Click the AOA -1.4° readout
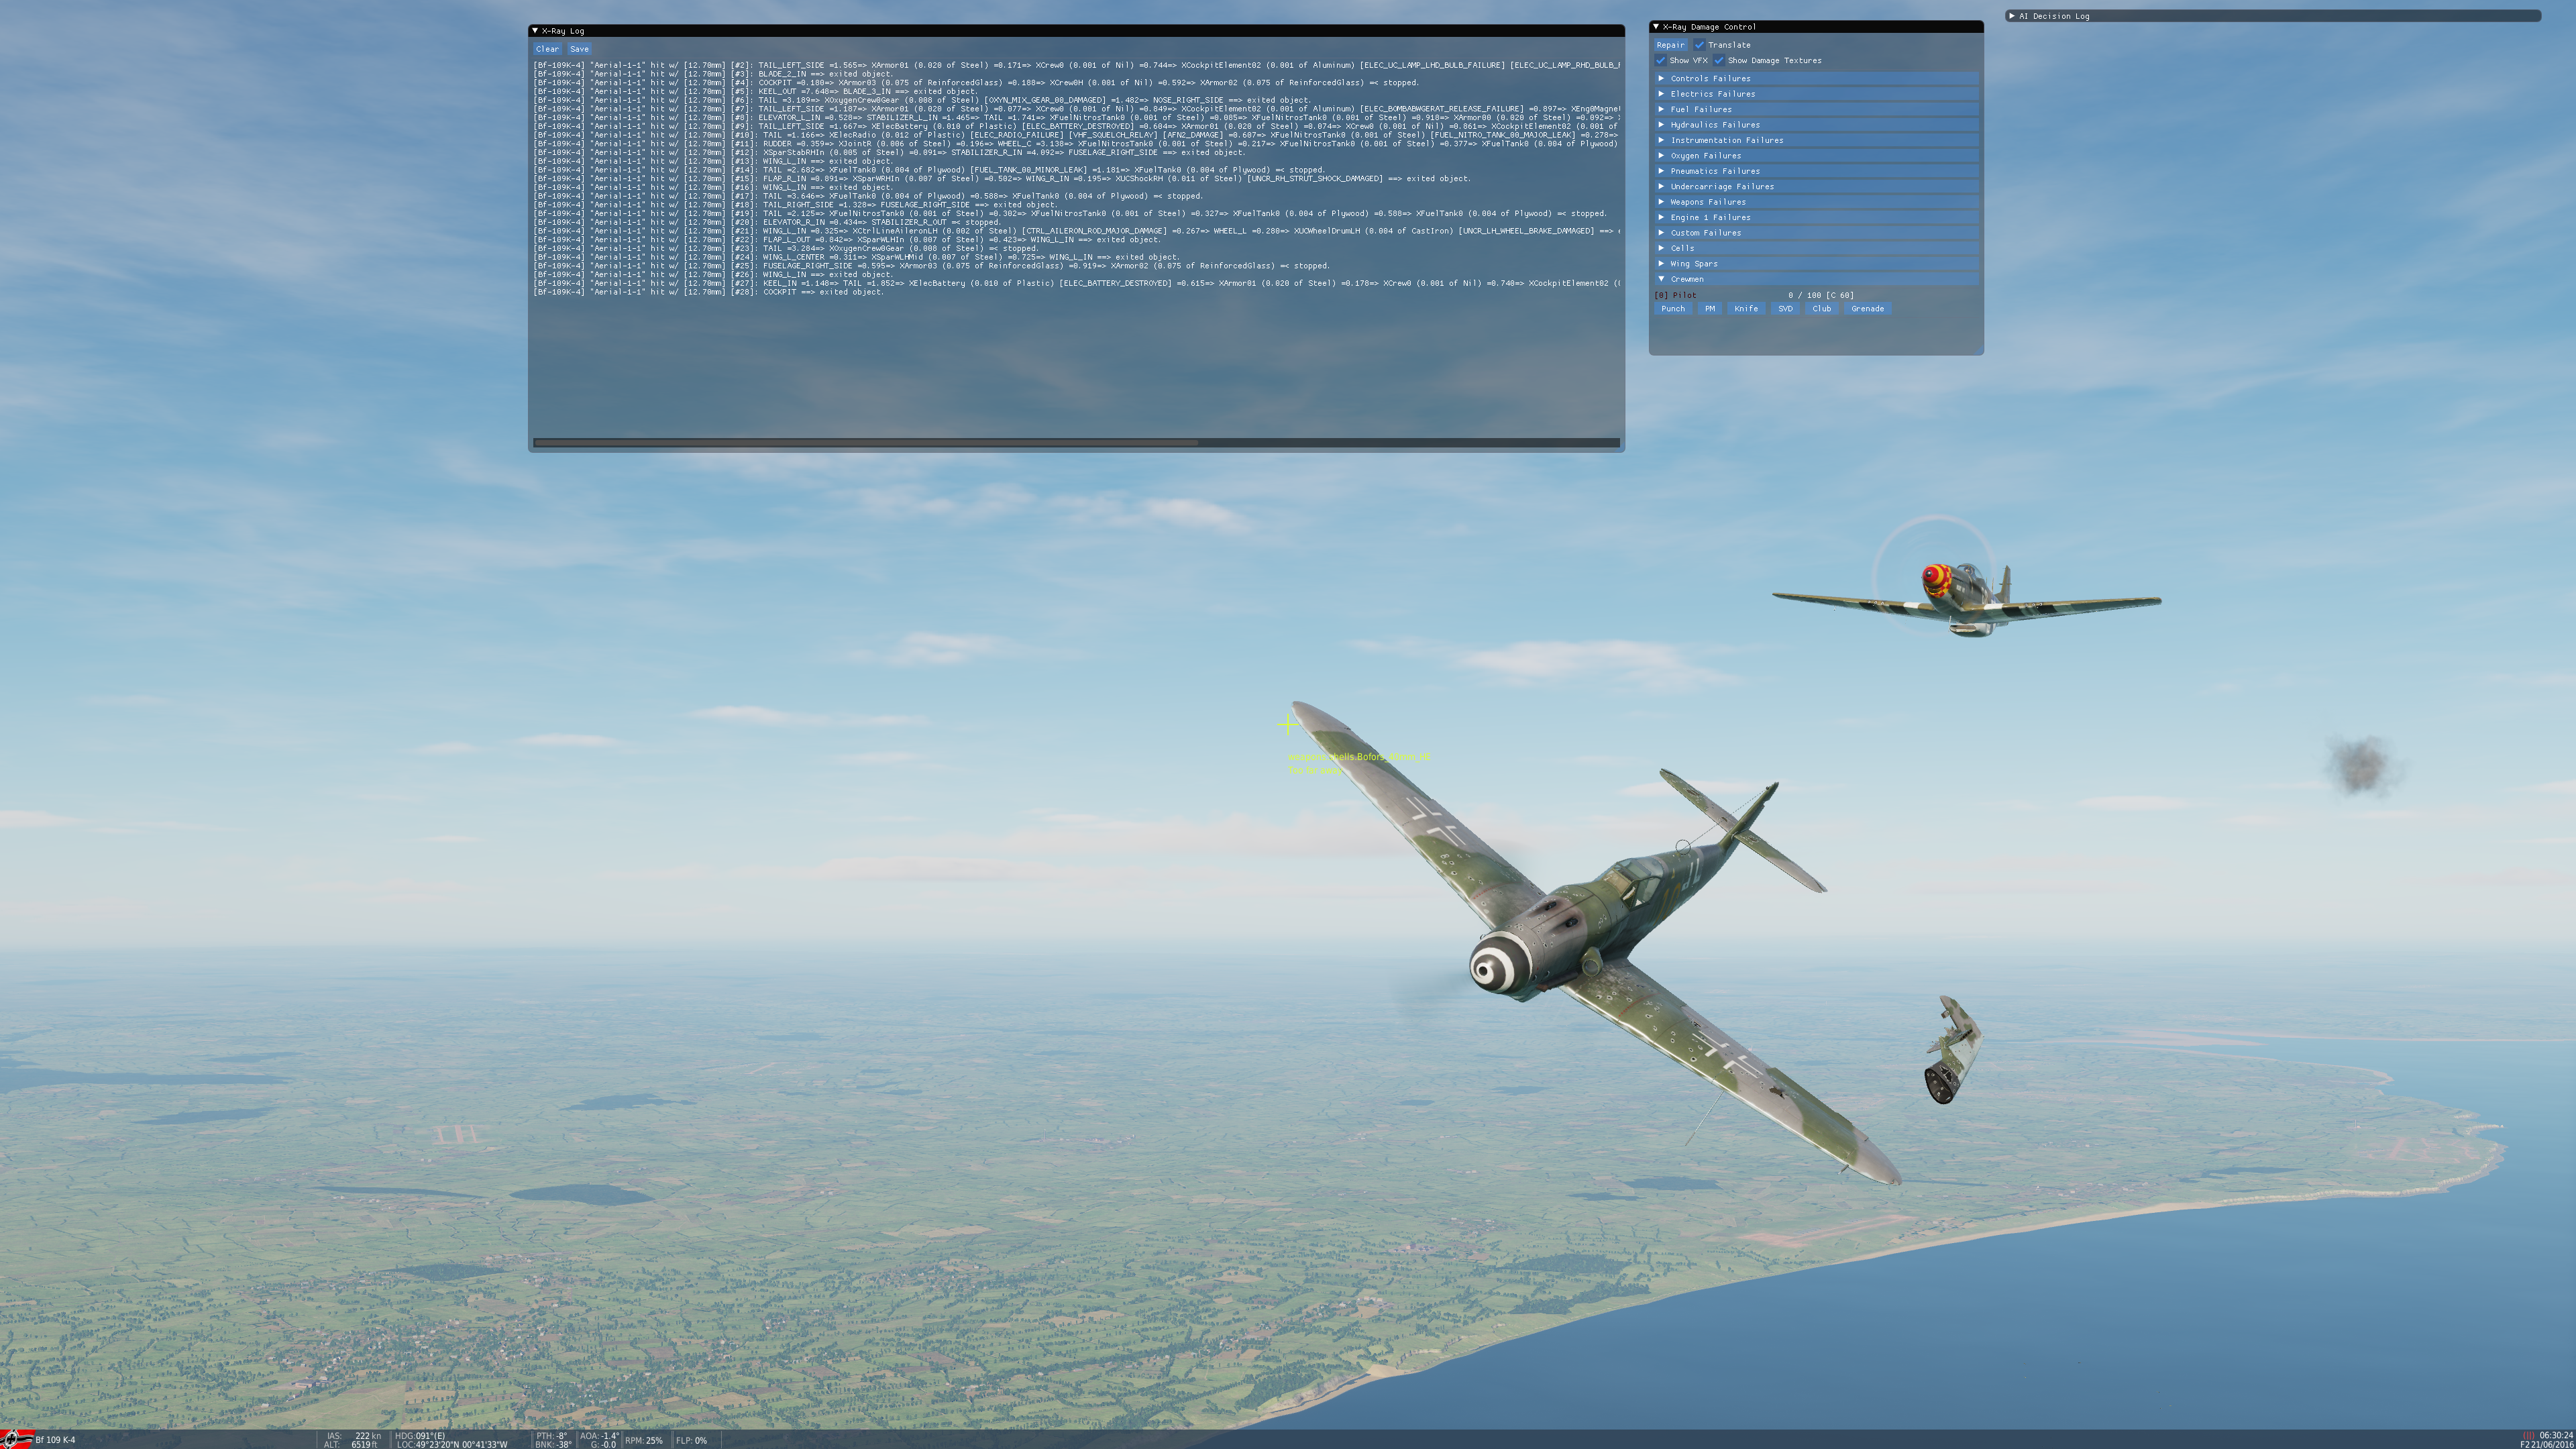This screenshot has height=1449, width=2576. [x=599, y=1436]
